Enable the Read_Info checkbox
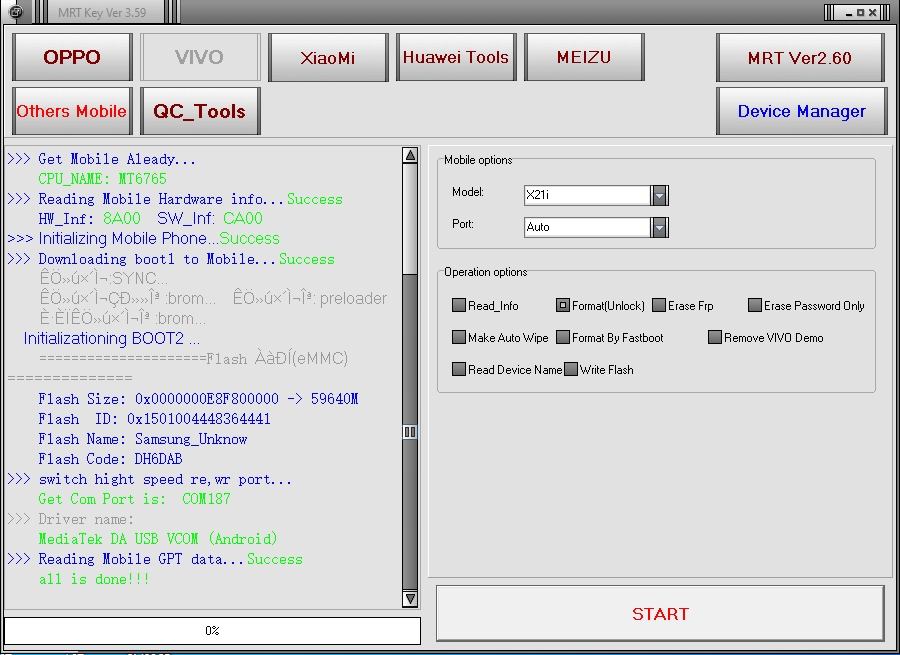The width and height of the screenshot is (900, 655). (x=459, y=305)
